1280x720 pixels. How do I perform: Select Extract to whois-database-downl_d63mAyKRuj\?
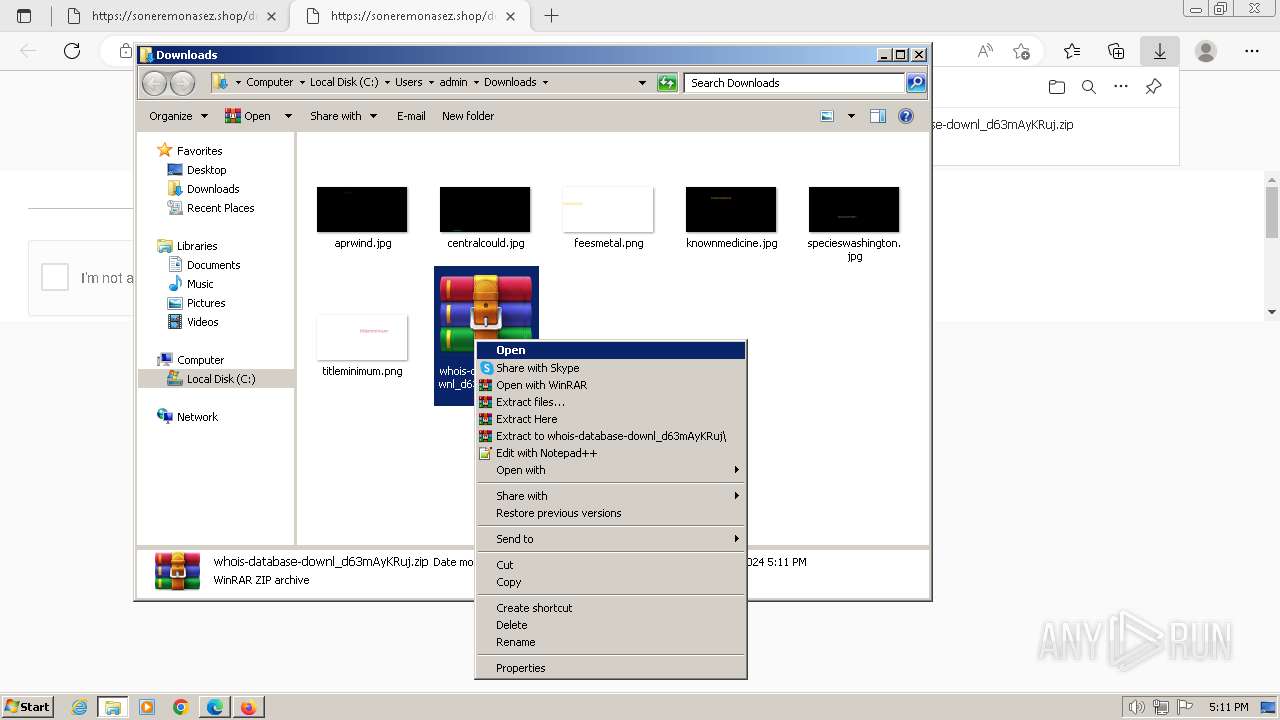point(610,436)
